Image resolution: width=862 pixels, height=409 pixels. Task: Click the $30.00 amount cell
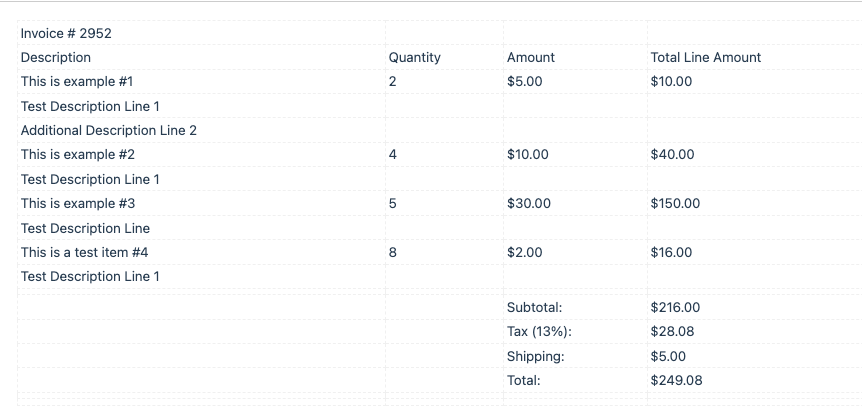pos(575,204)
